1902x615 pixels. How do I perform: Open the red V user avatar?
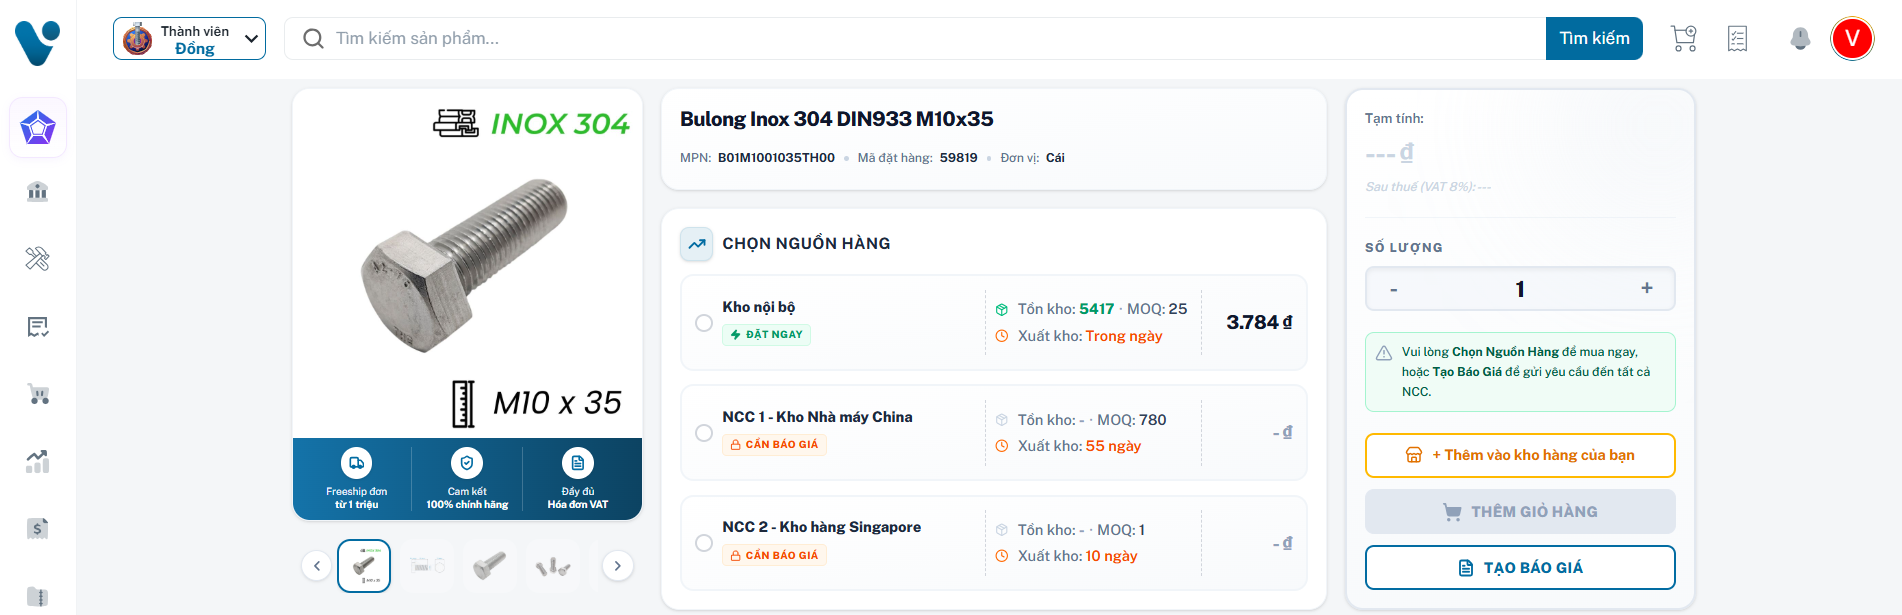(1852, 38)
